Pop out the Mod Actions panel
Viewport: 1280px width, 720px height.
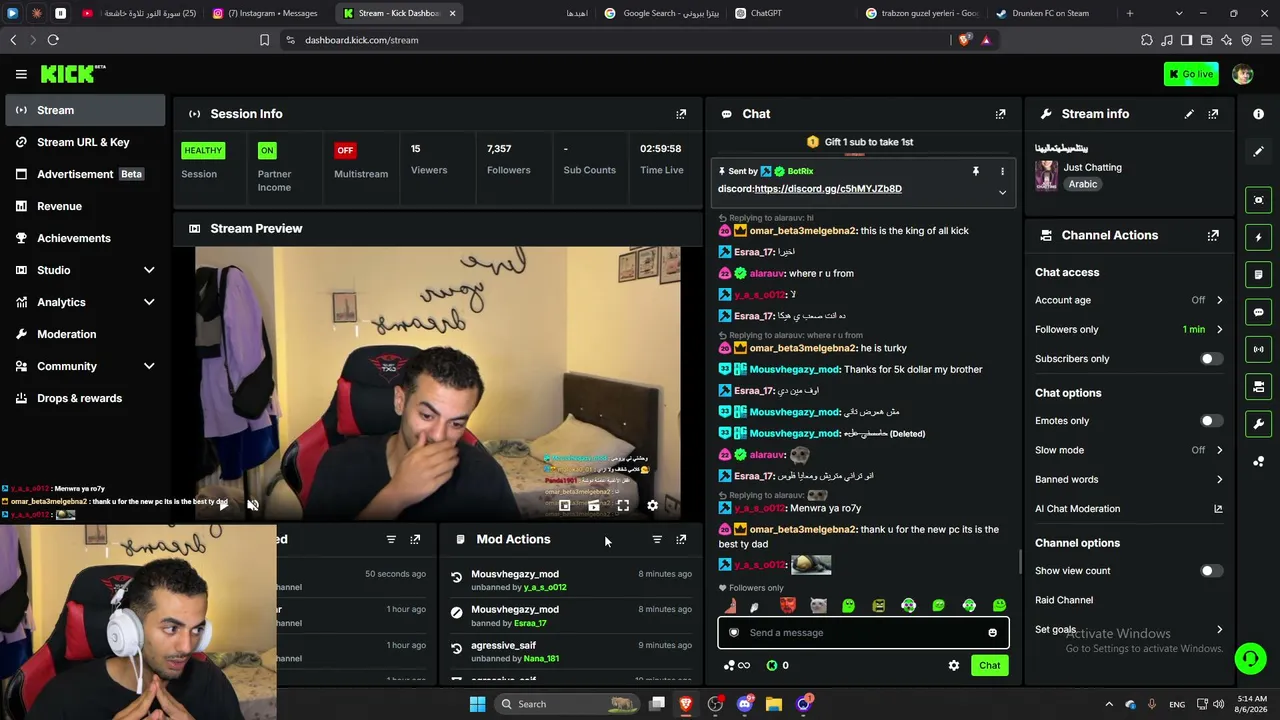click(681, 539)
